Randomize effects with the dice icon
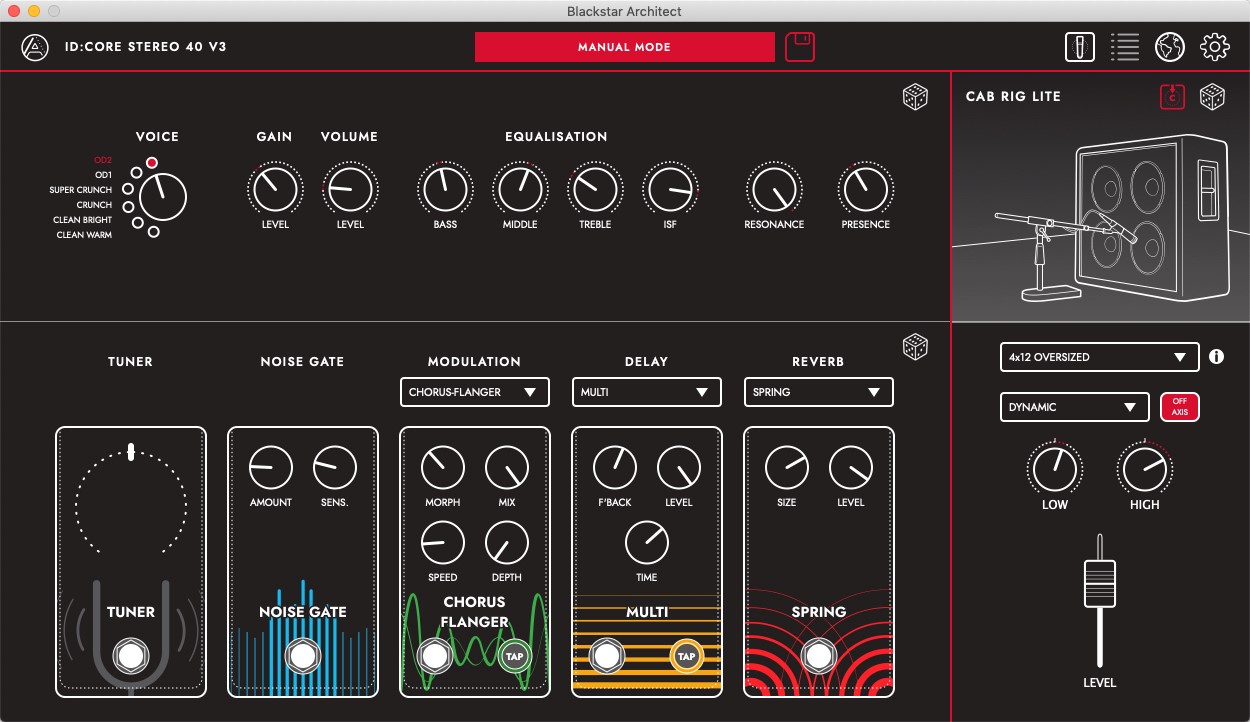This screenshot has height=722, width=1250. click(915, 346)
